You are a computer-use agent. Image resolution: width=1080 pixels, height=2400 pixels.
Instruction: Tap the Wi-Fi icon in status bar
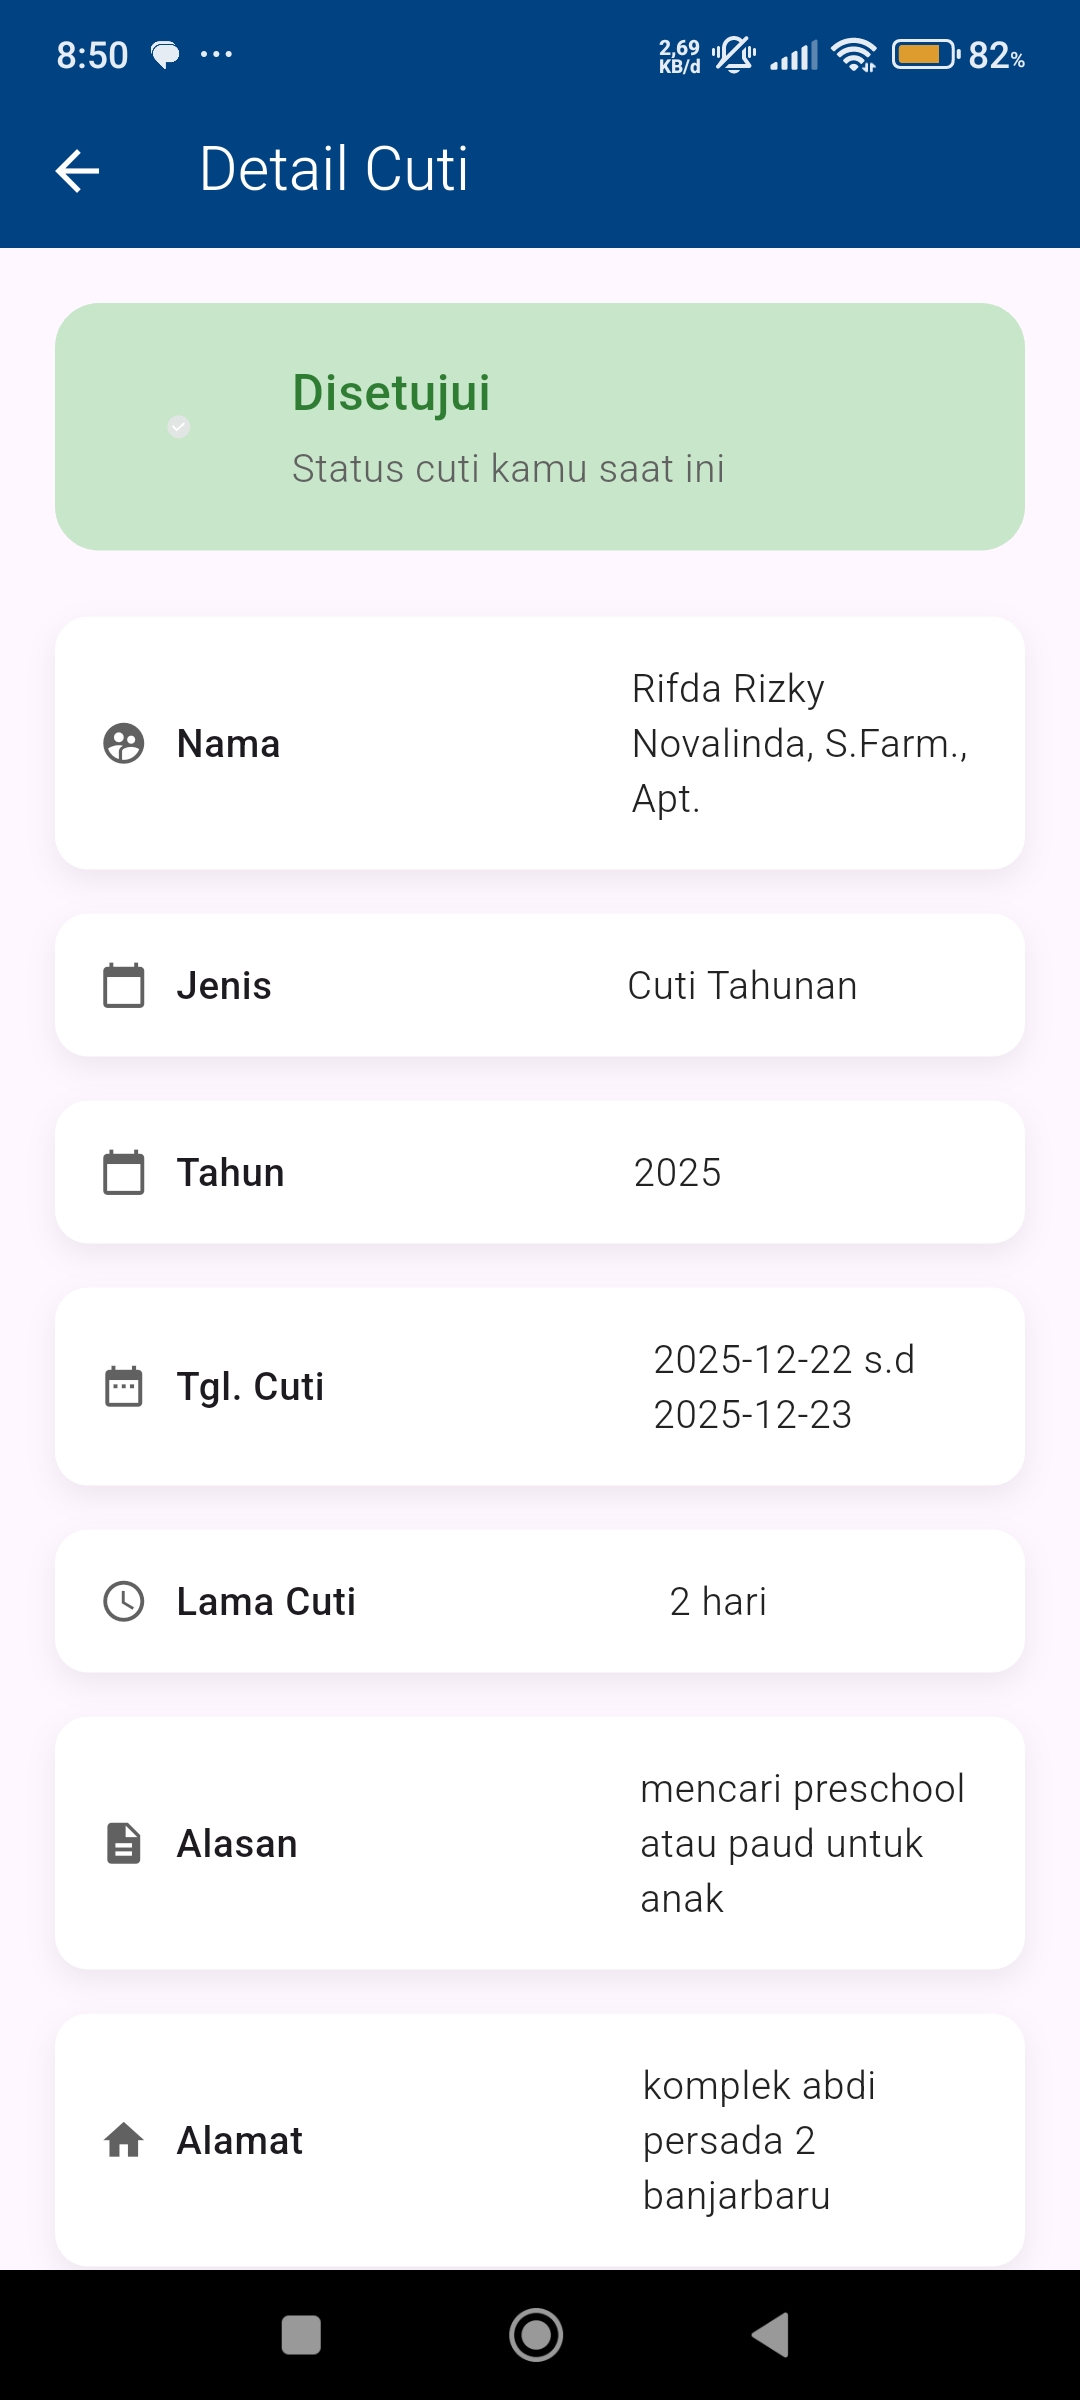855,55
